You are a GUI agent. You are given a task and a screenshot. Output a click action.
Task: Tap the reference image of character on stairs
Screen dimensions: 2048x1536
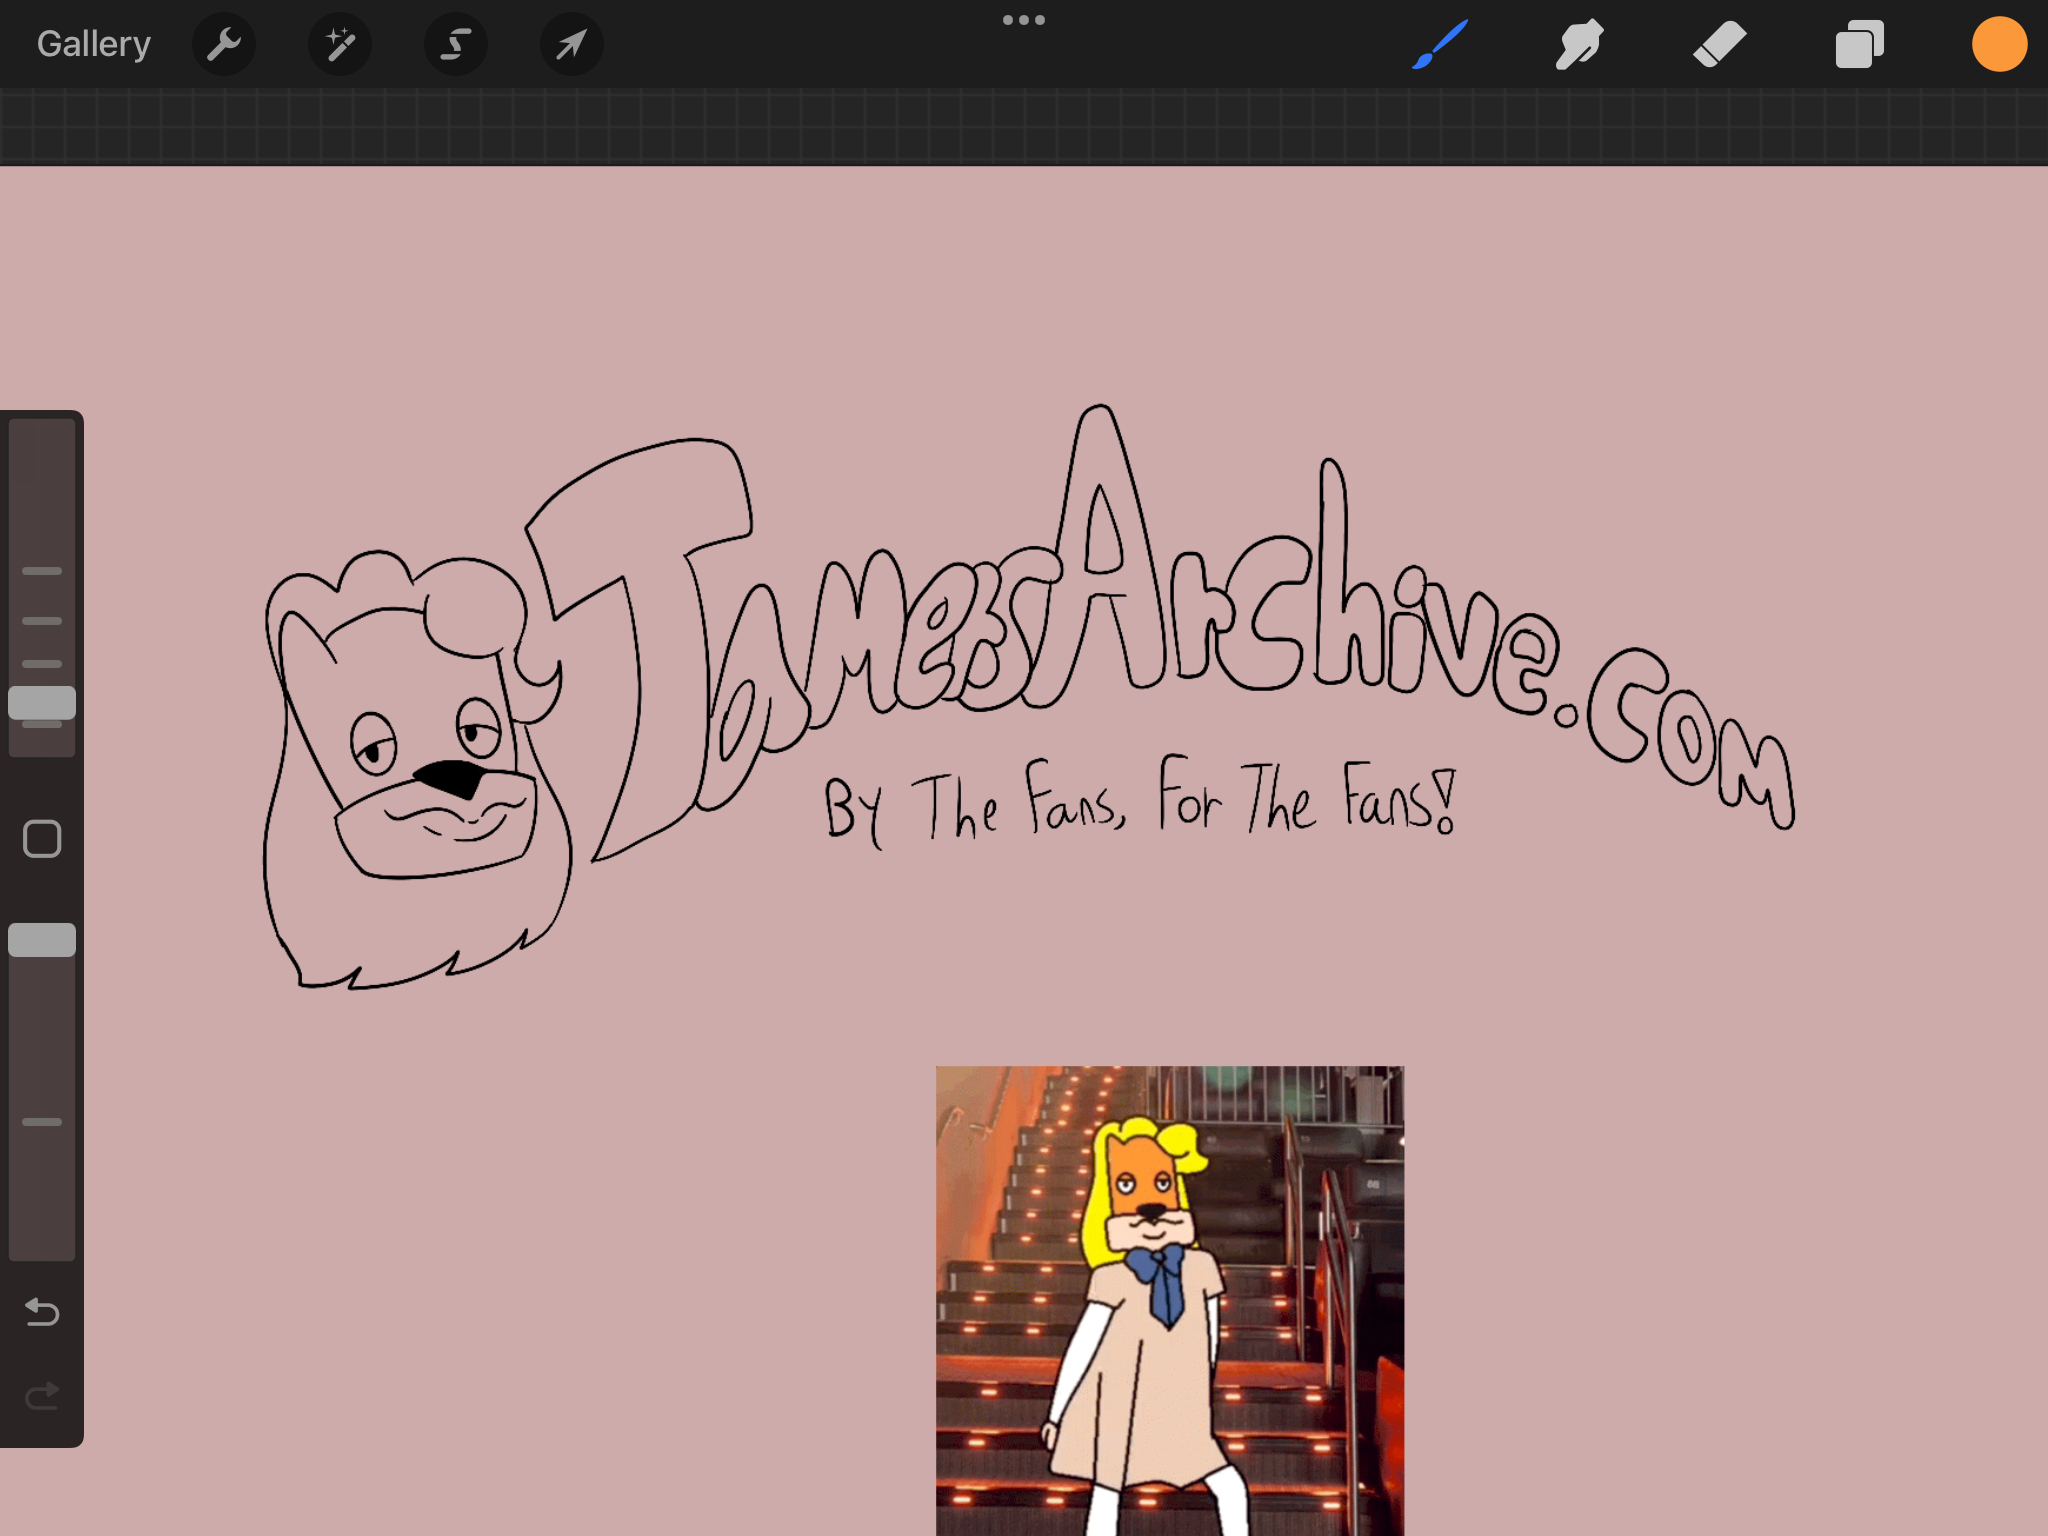click(1169, 1300)
